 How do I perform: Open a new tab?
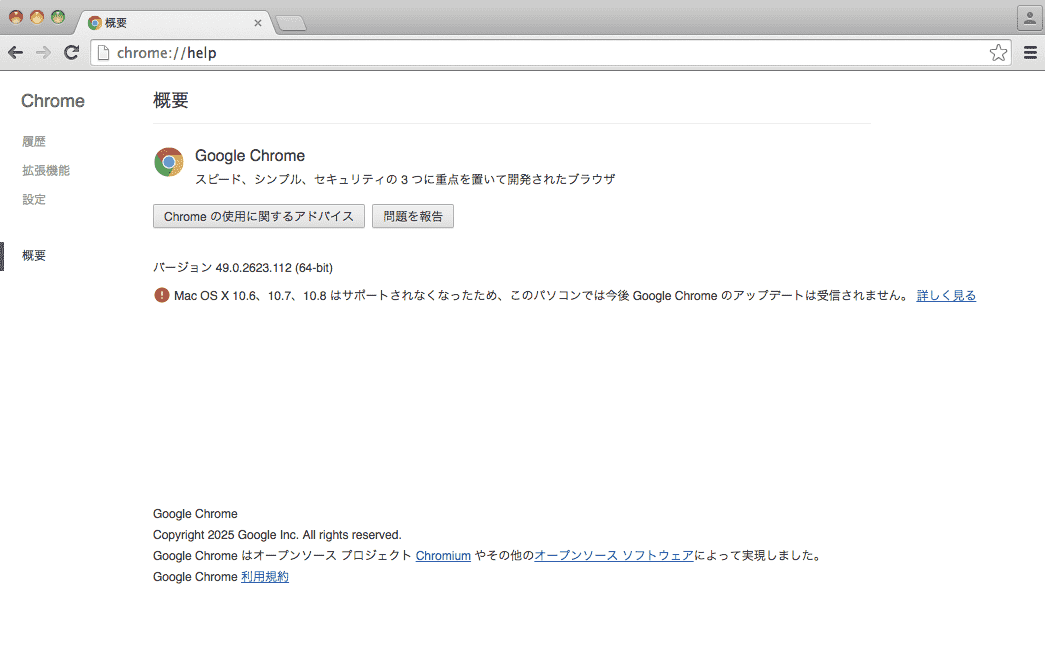coord(291,23)
